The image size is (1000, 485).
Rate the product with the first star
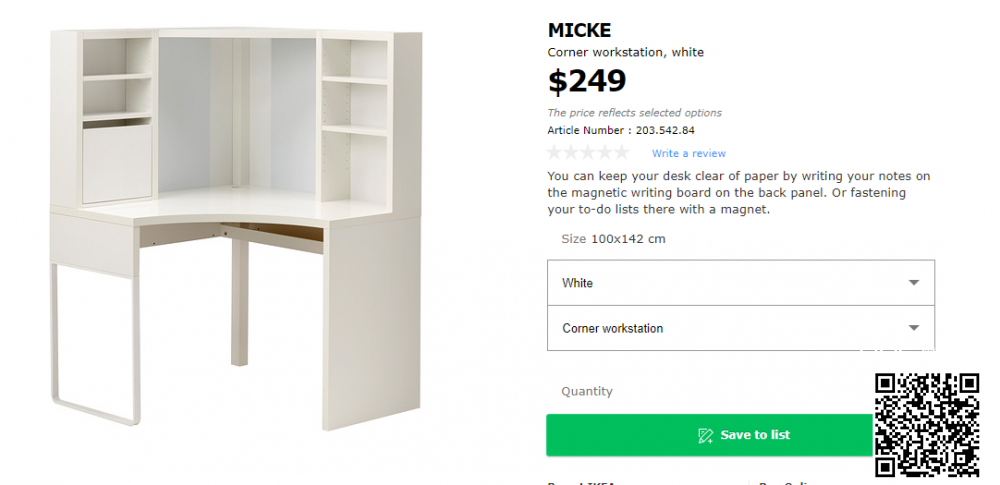[x=555, y=153]
